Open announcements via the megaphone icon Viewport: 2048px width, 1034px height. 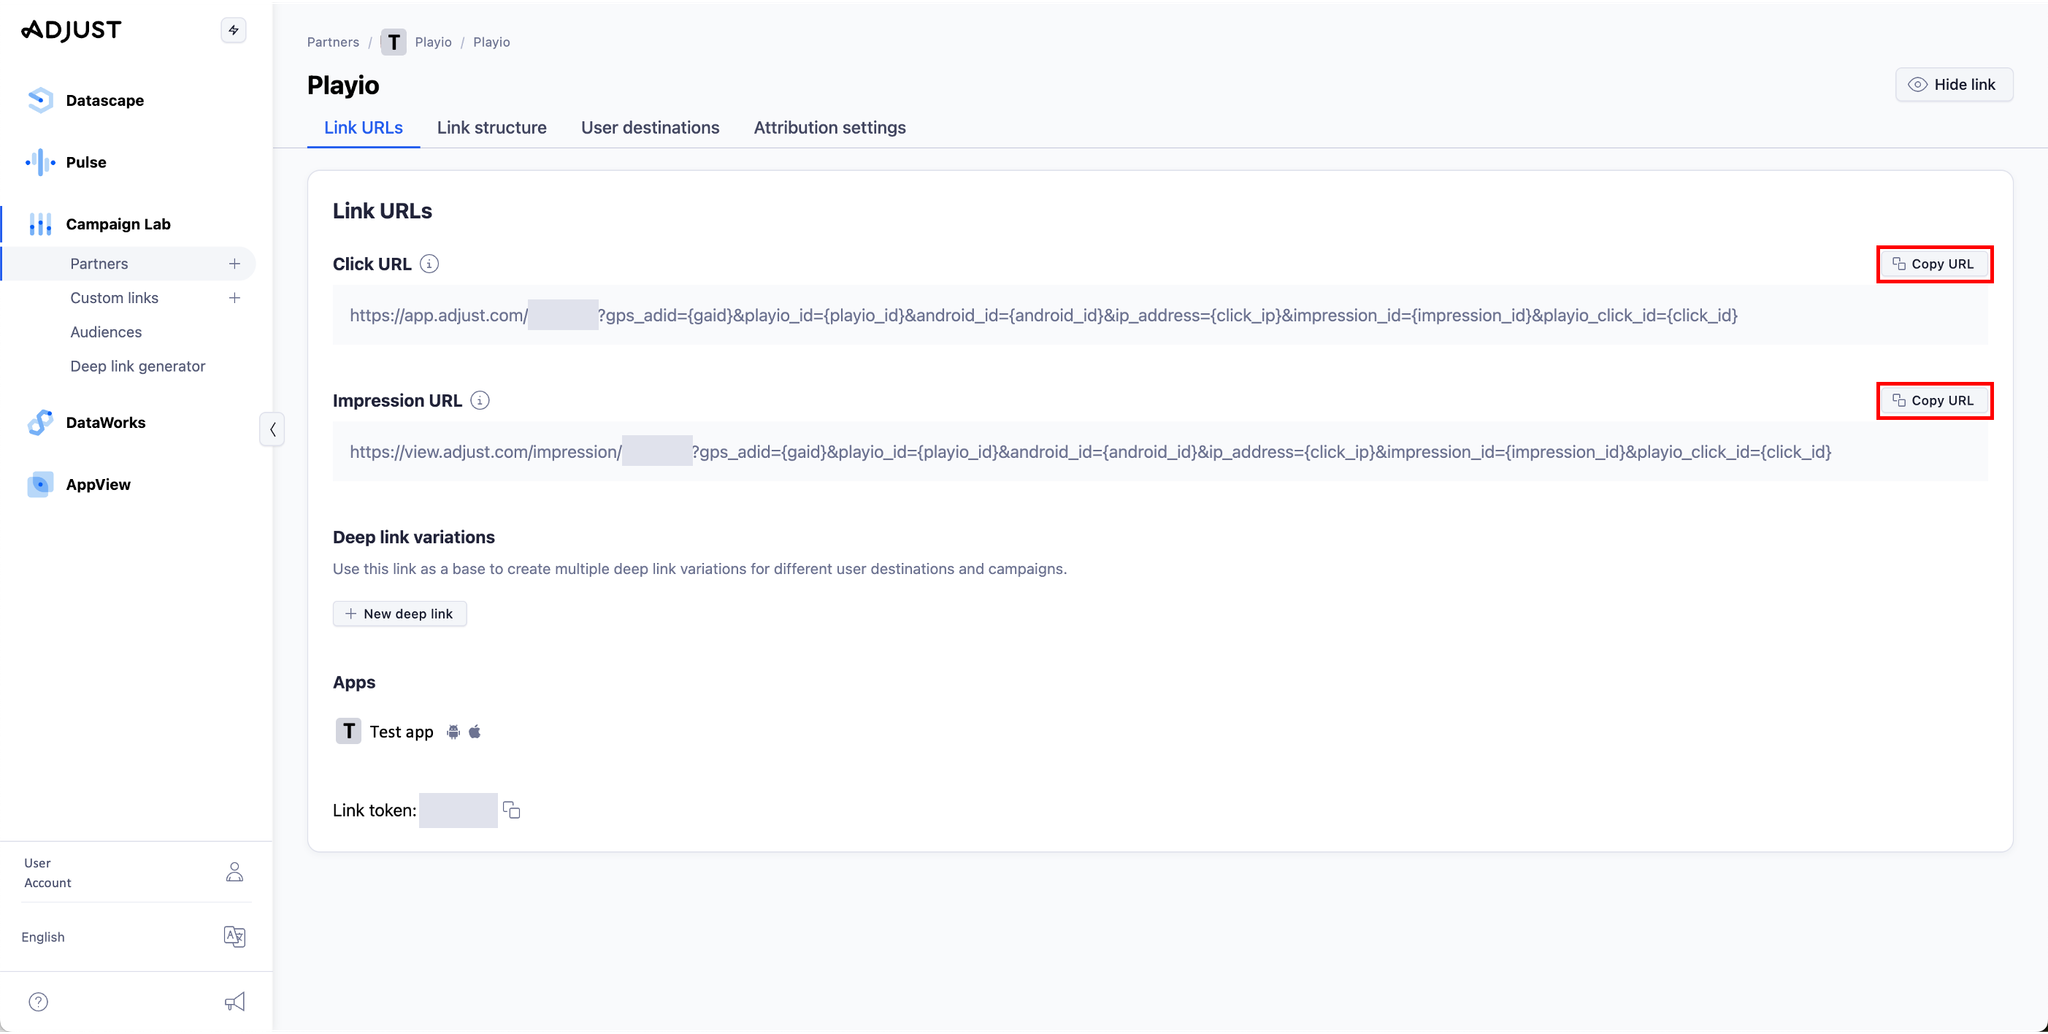[x=234, y=1002]
